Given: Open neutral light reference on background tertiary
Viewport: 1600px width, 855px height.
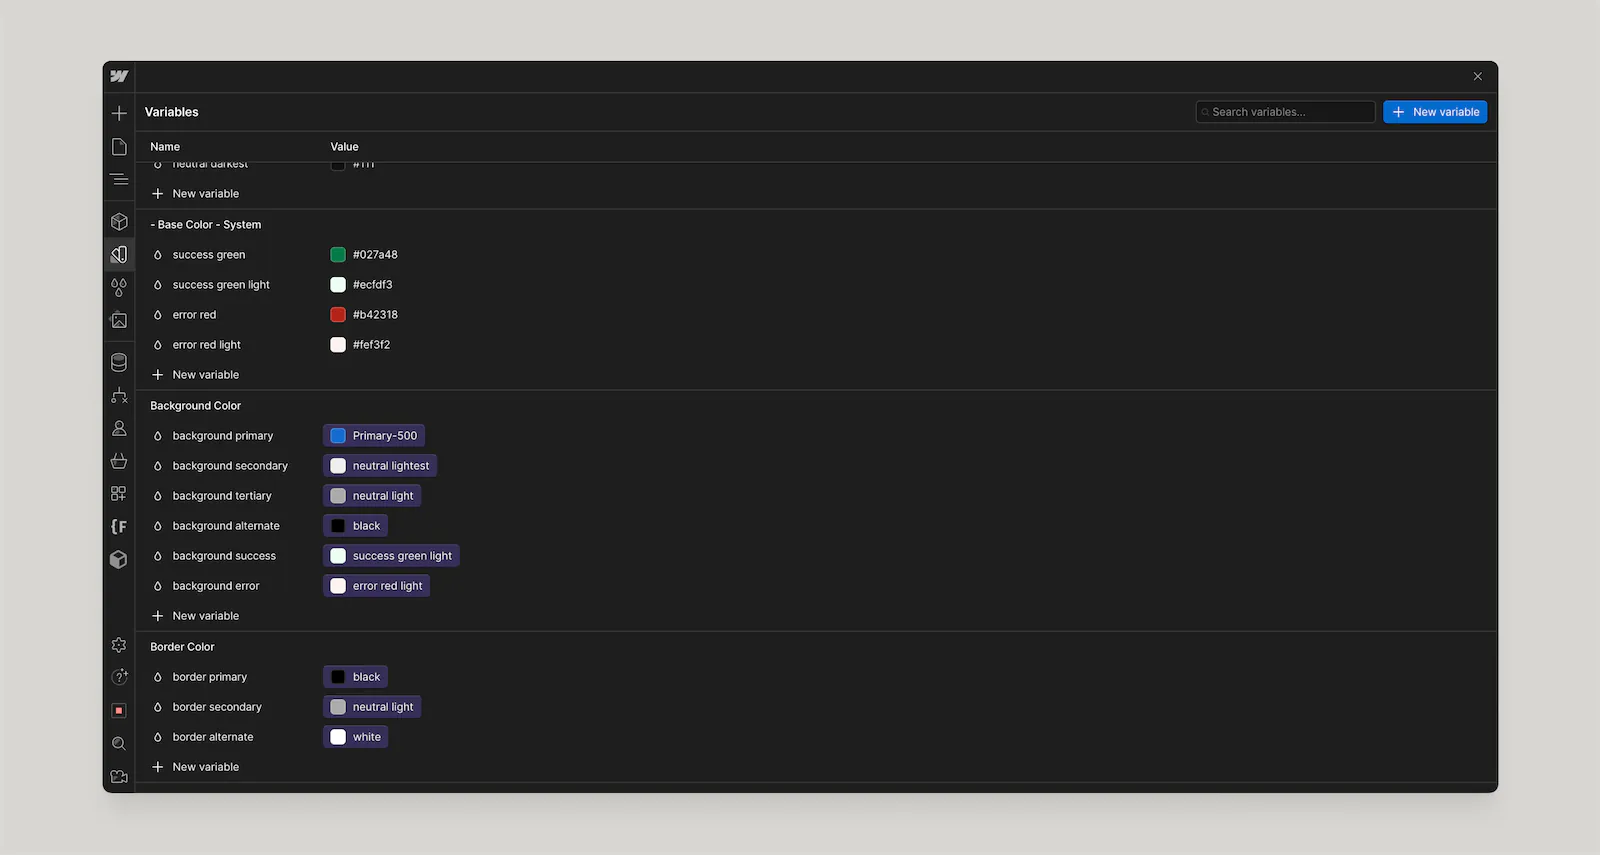Looking at the screenshot, I should tap(372, 496).
